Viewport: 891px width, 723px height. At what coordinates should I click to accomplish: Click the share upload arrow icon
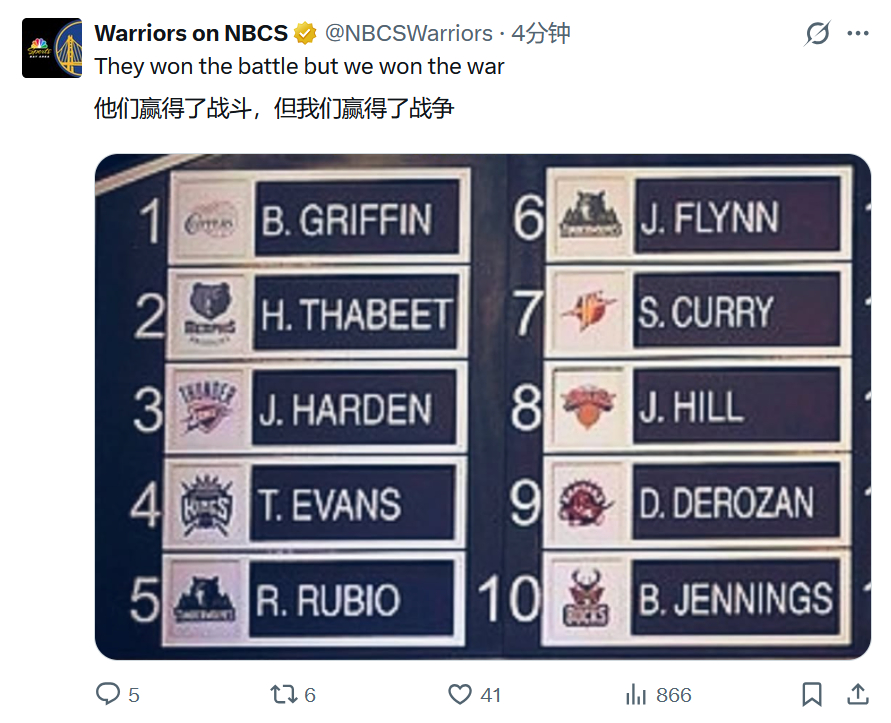coord(858,694)
